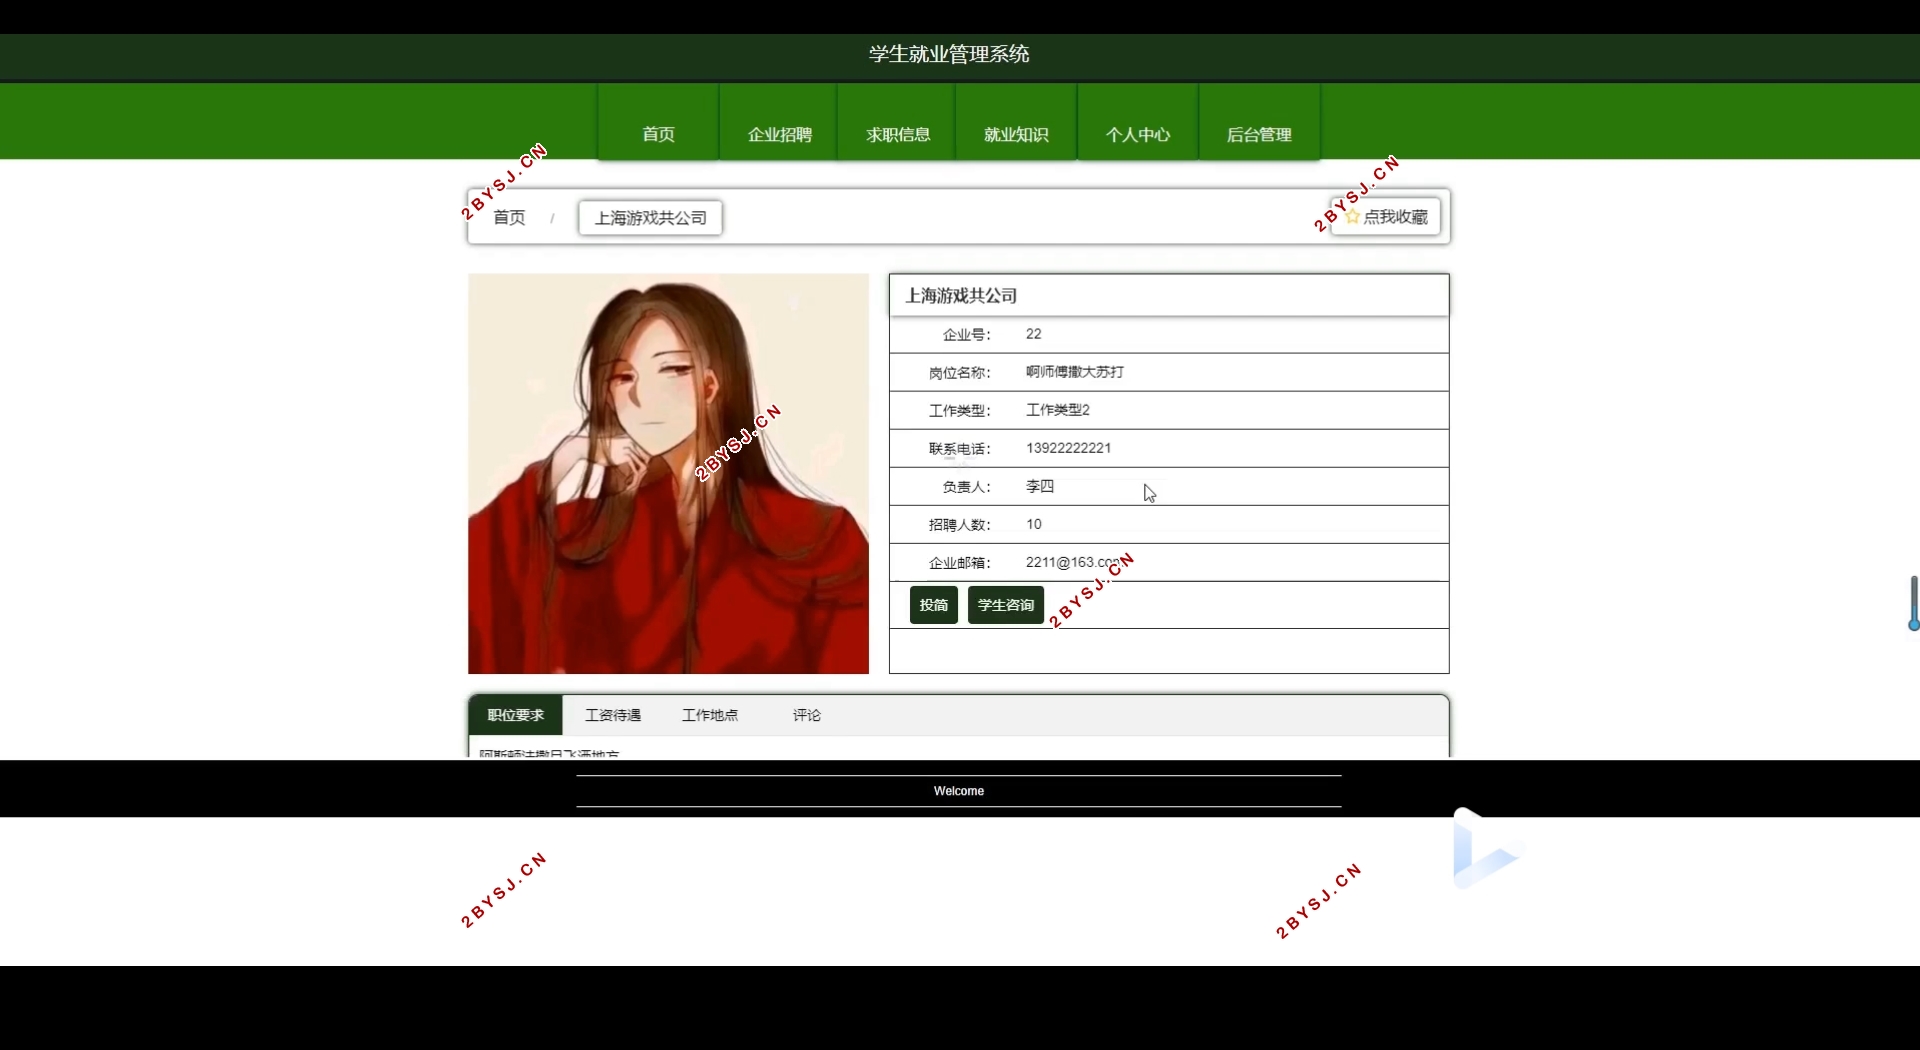The image size is (1920, 1050).
Task: Click the Welcome footer text
Action: point(959,791)
